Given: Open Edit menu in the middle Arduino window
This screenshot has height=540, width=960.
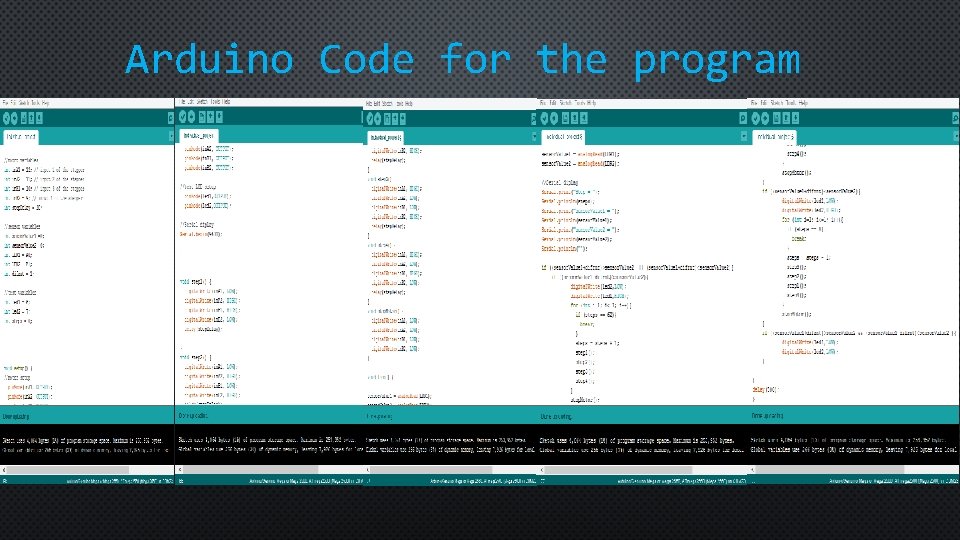Looking at the screenshot, I should click(x=377, y=103).
